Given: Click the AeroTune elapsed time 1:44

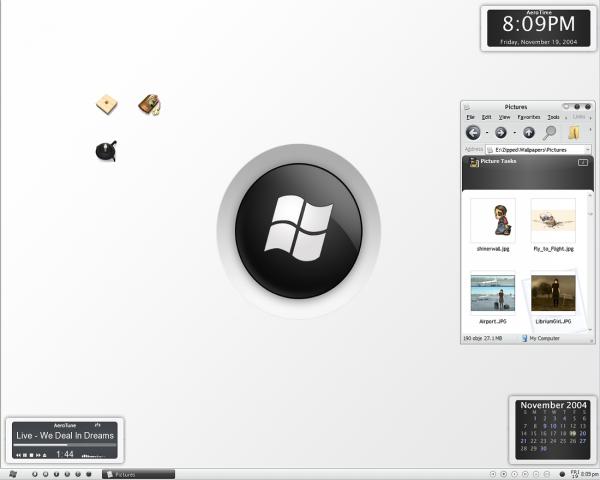Looking at the screenshot, I should [65, 454].
